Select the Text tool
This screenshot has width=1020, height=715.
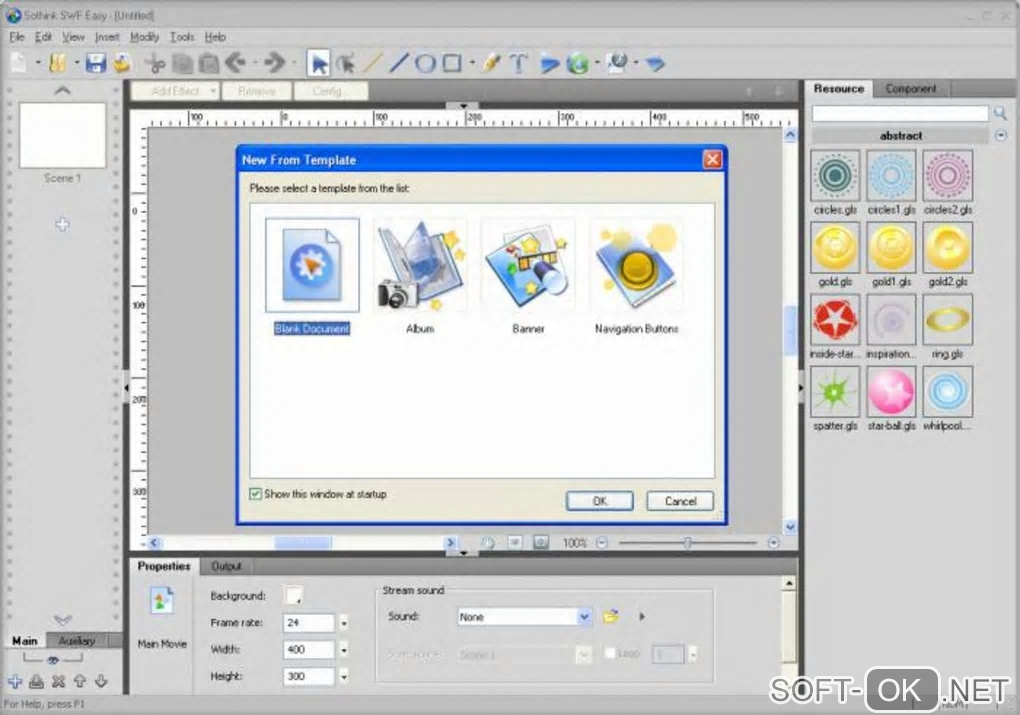(x=518, y=63)
